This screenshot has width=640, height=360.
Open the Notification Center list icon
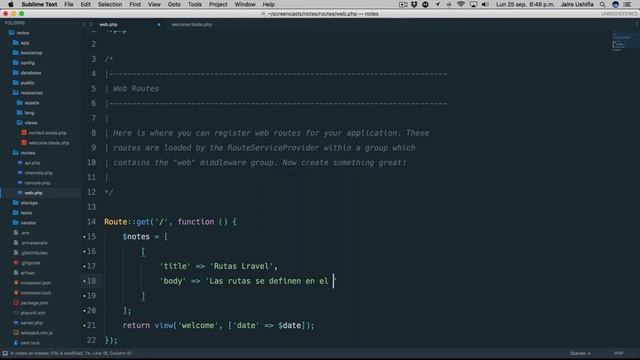(x=627, y=4)
